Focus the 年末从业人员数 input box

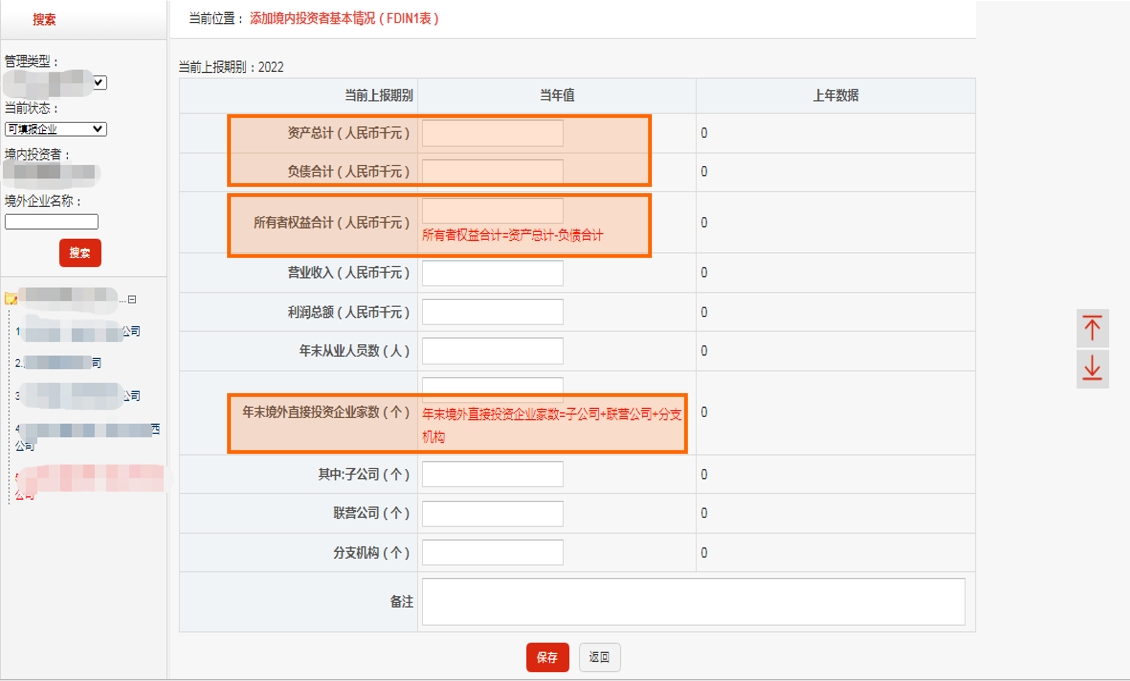tap(494, 351)
